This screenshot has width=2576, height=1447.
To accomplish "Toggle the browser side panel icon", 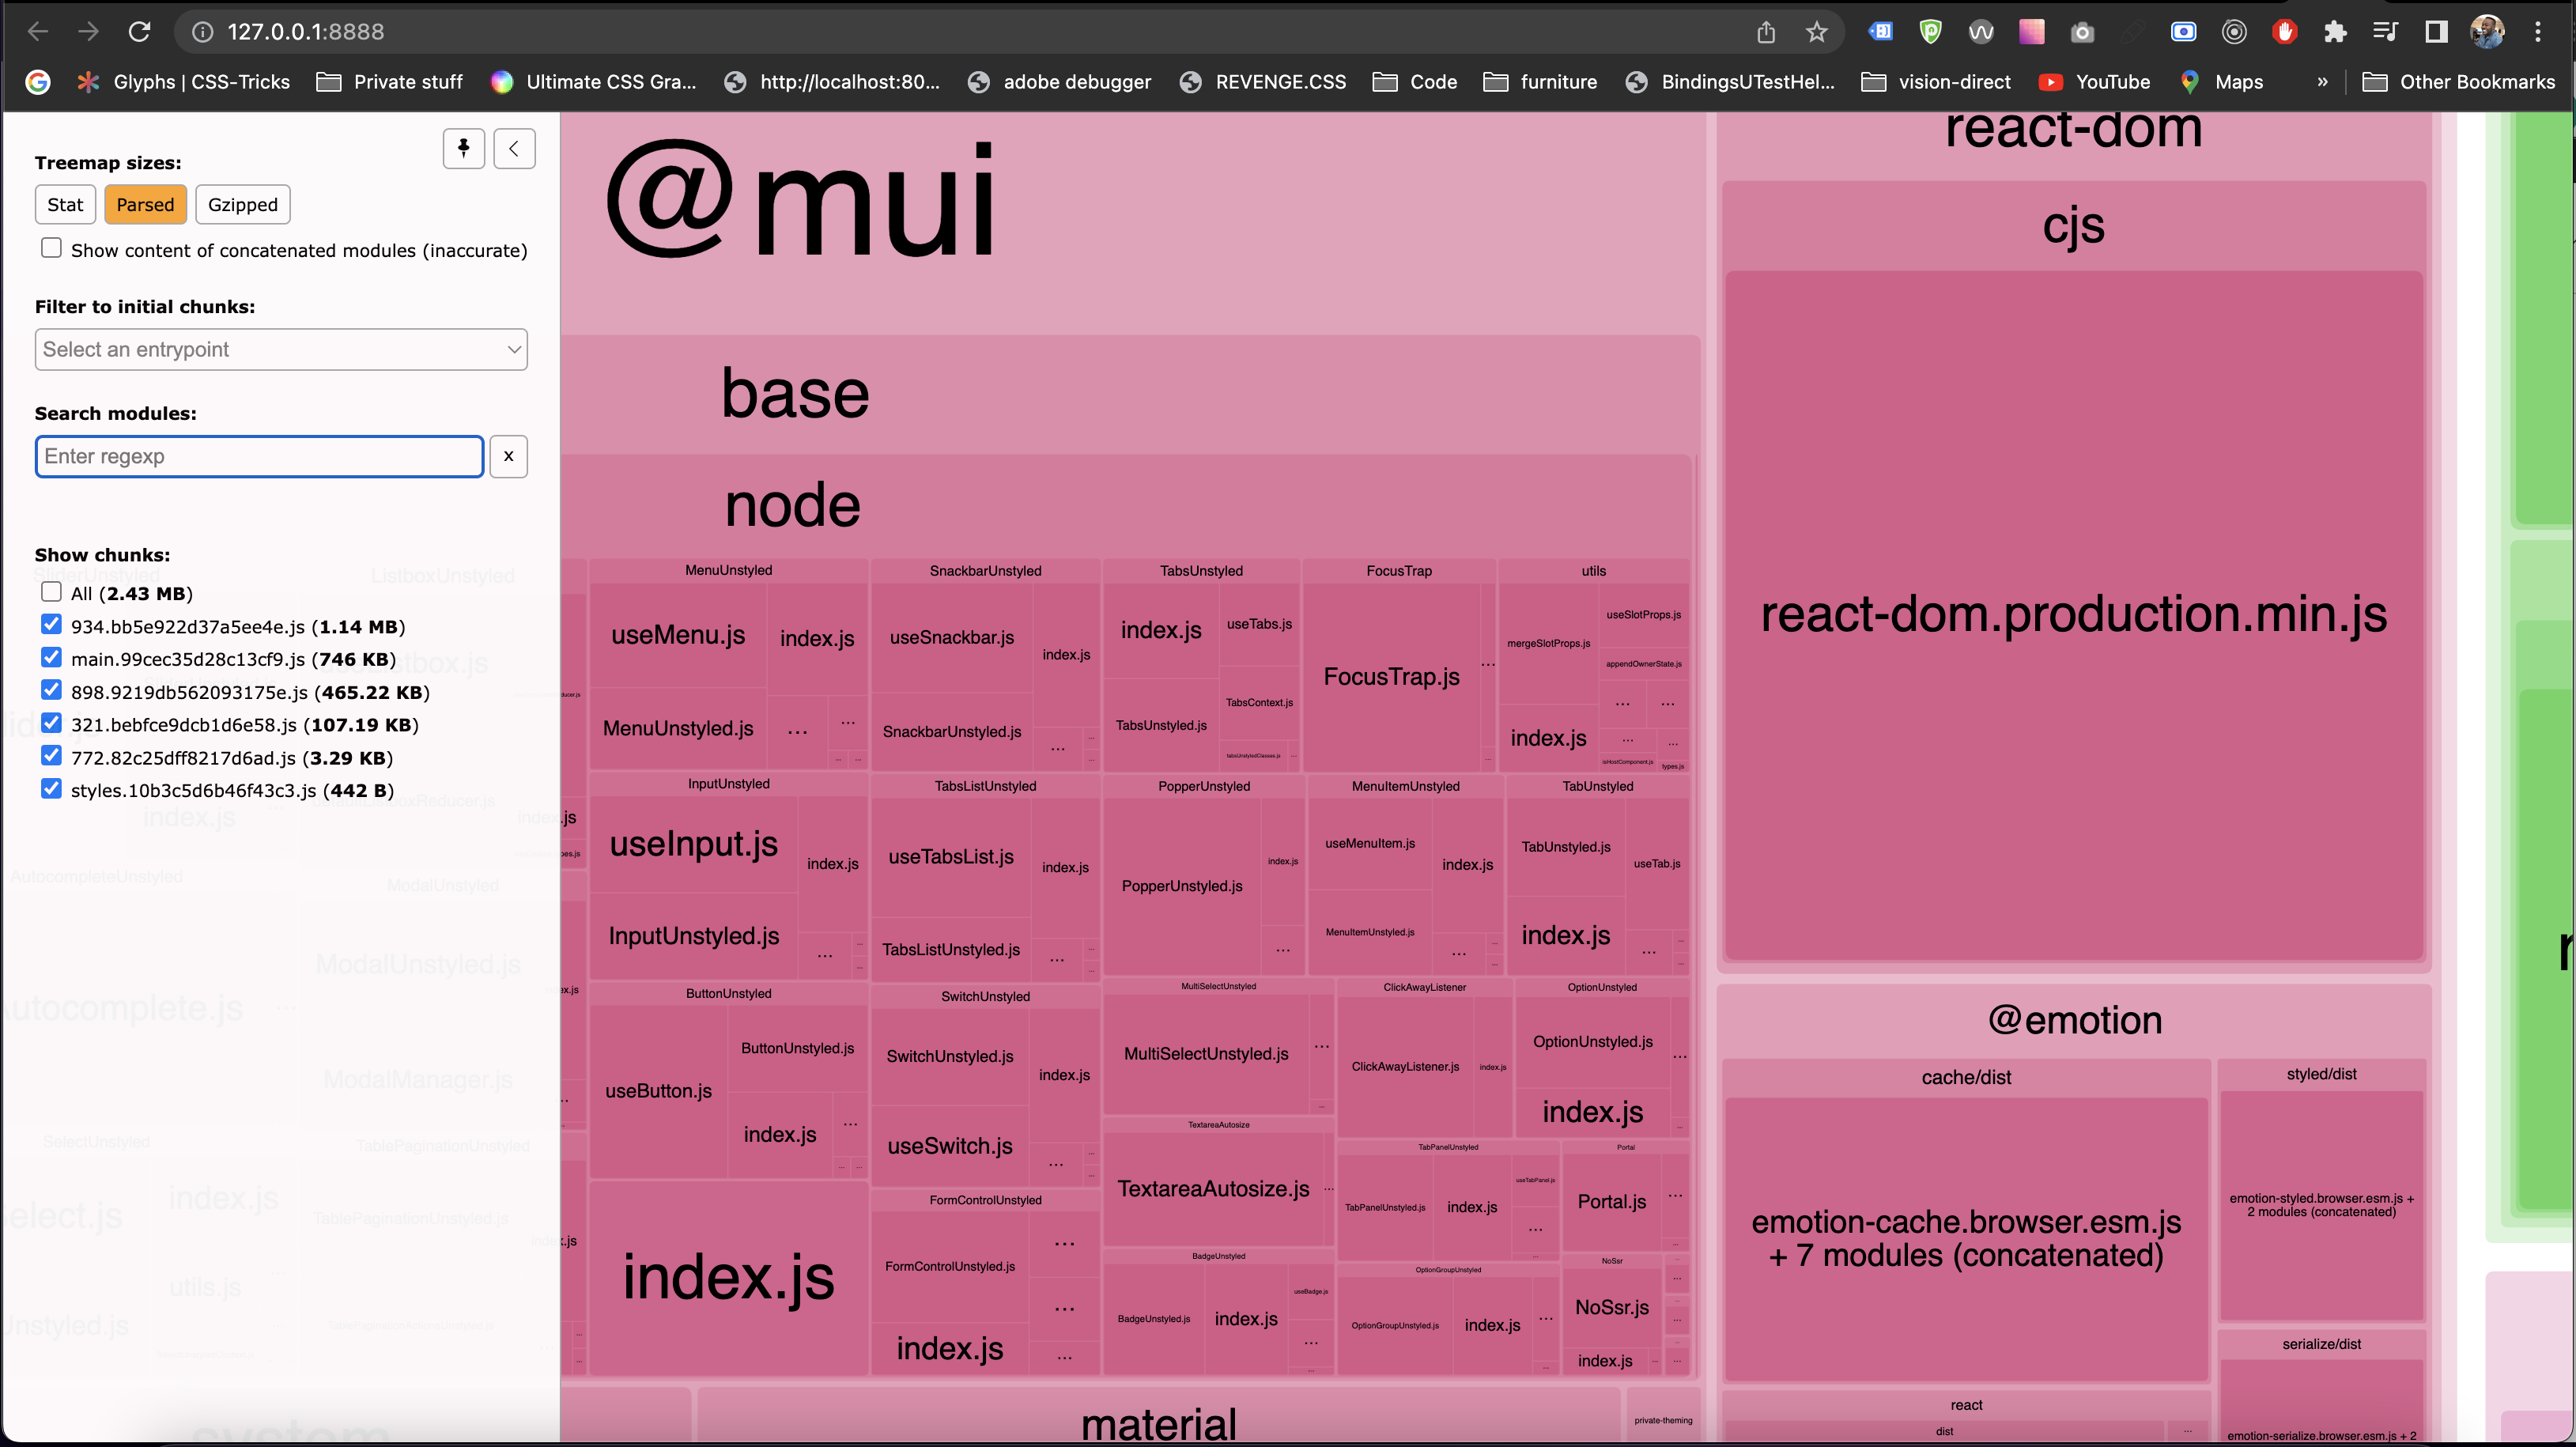I will [2436, 32].
